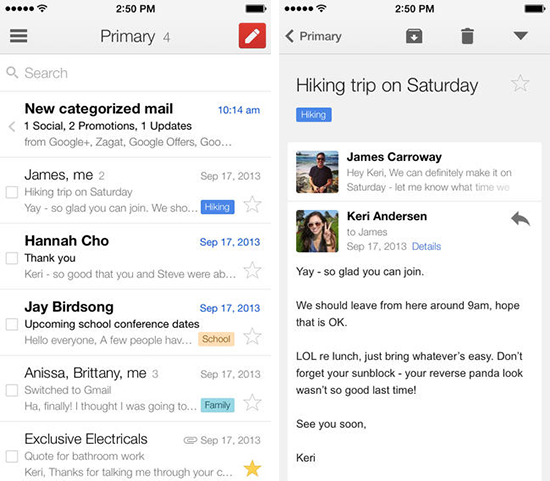Expand James Carroway's collapsed message
The image size is (550, 481).
pos(415,172)
